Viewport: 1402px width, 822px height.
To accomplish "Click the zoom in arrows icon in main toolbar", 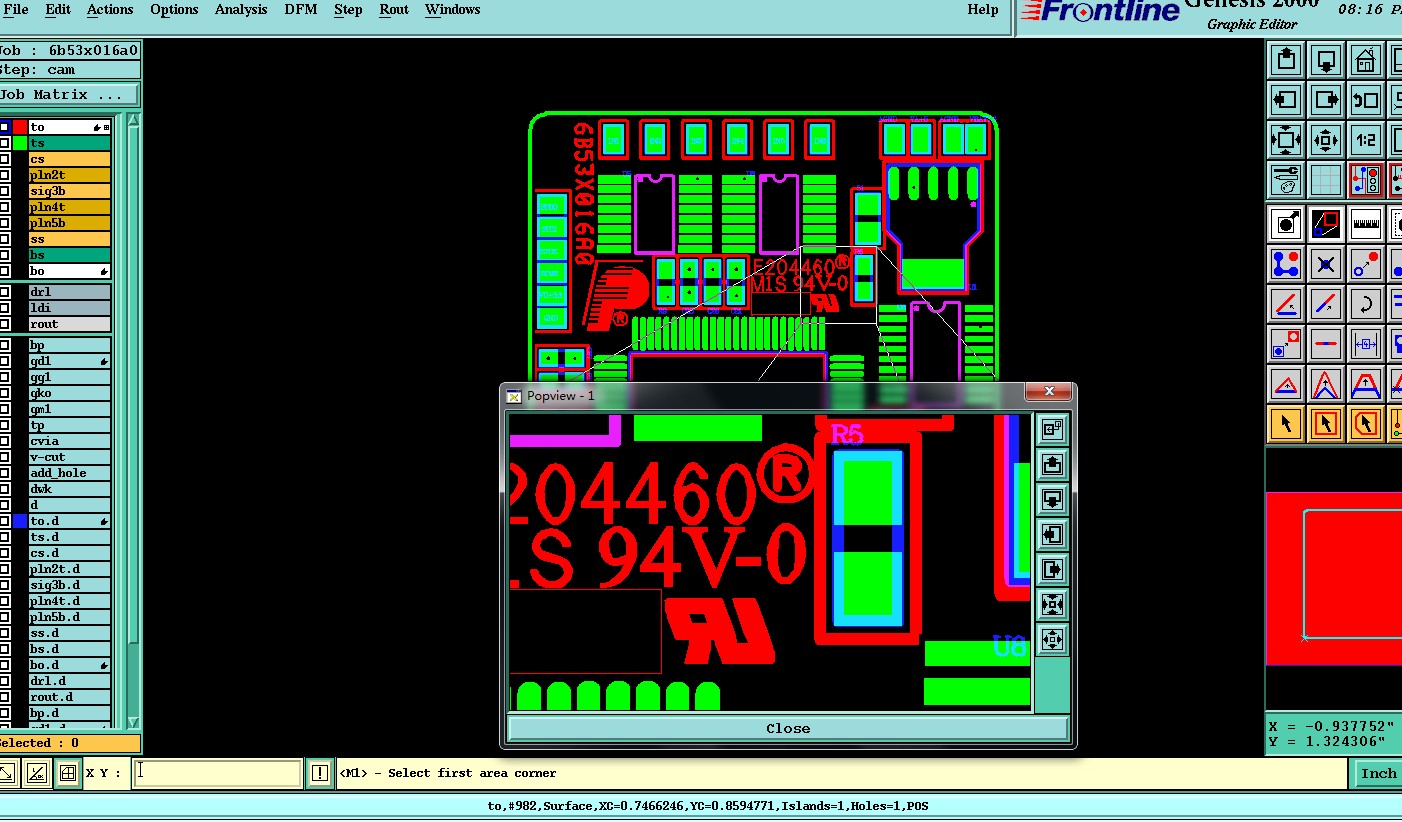I will click(x=1286, y=140).
